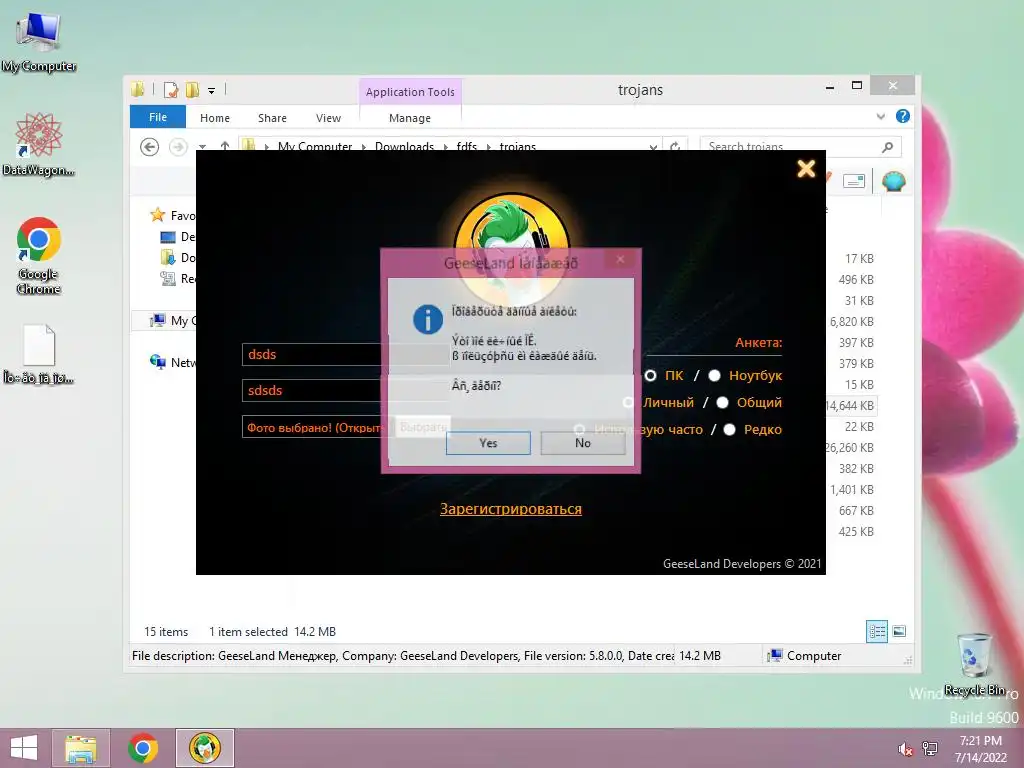
Task: Open the Recycle Bin desktop icon
Action: tap(974, 664)
